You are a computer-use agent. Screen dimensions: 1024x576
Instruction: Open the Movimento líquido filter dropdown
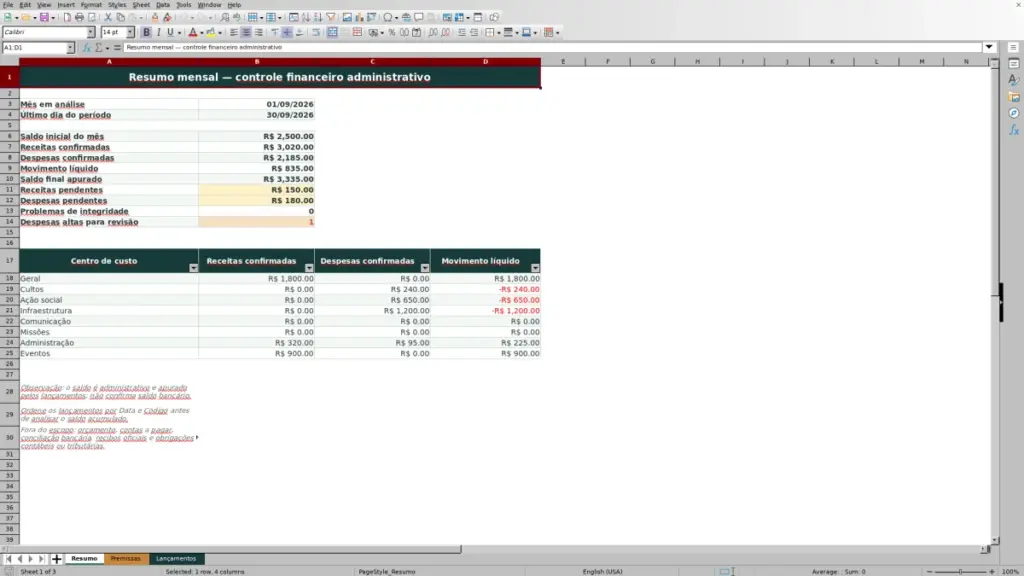pos(536,268)
